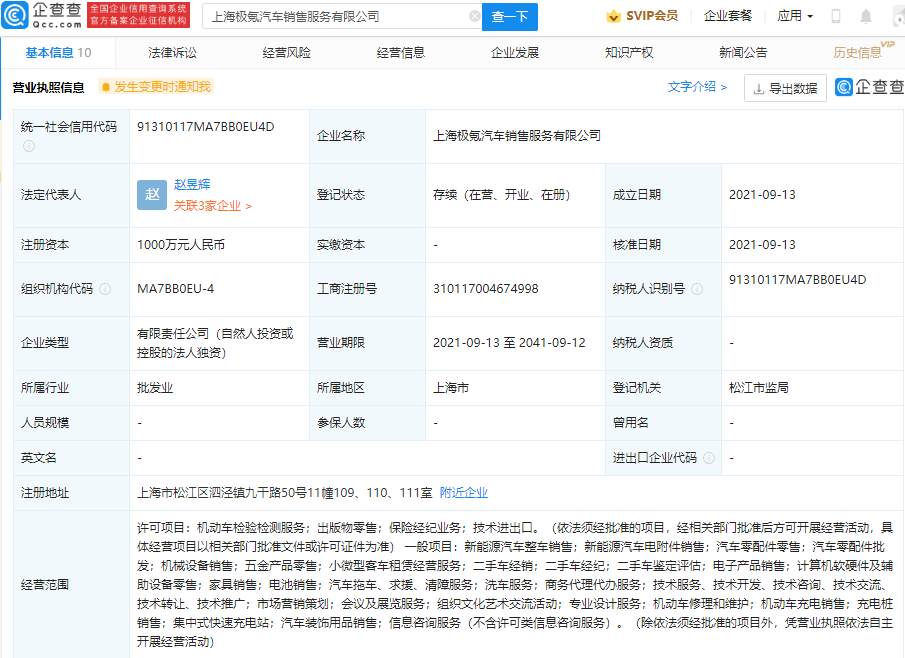Click info icon beside 进出口企业代码

[x=709, y=458]
